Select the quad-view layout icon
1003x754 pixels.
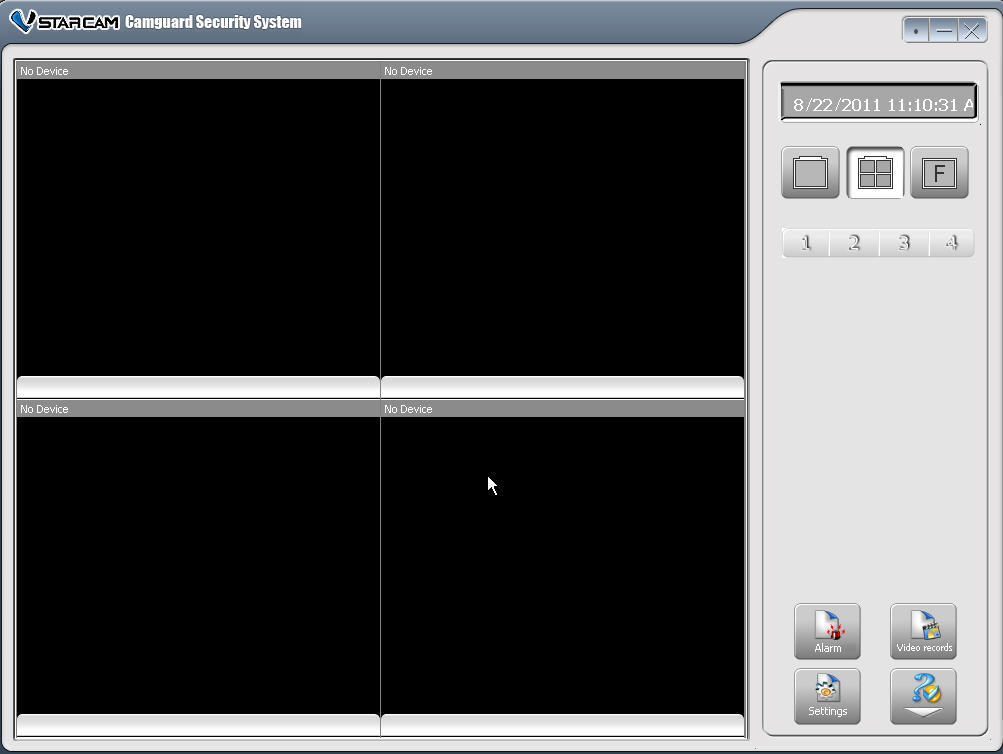[x=874, y=171]
